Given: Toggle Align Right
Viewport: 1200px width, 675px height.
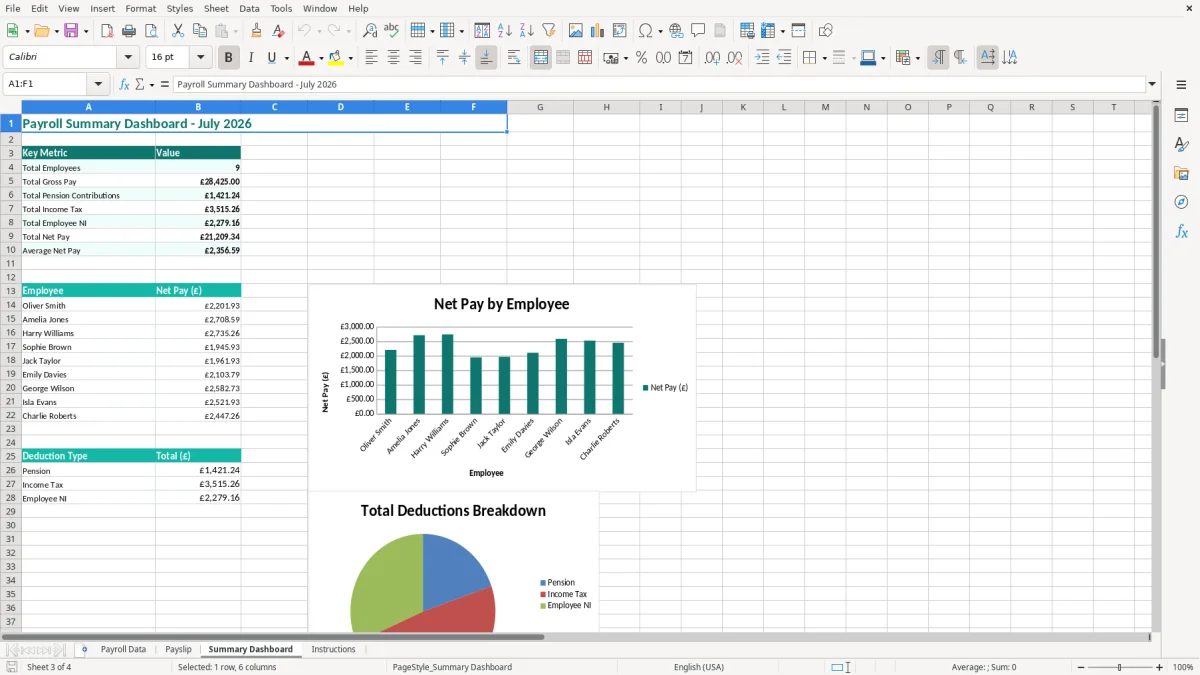Looking at the screenshot, I should pyautogui.click(x=415, y=58).
